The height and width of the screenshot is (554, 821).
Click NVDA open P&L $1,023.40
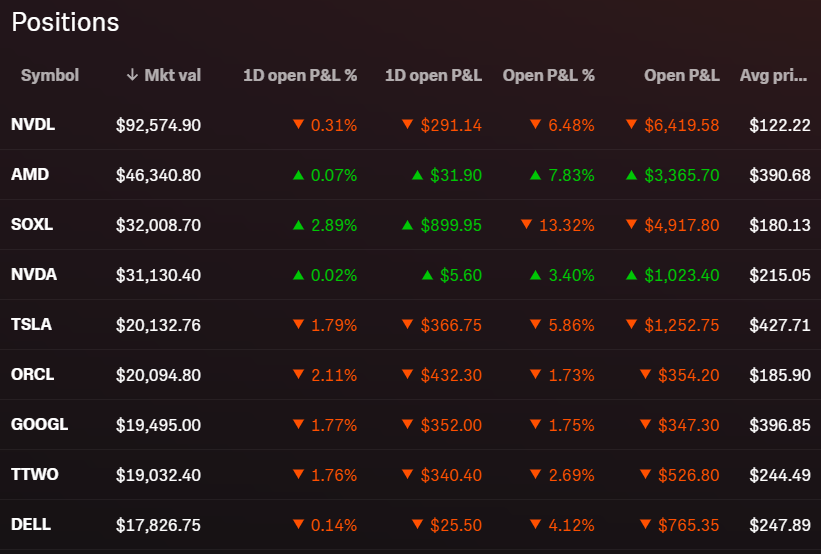(x=681, y=275)
